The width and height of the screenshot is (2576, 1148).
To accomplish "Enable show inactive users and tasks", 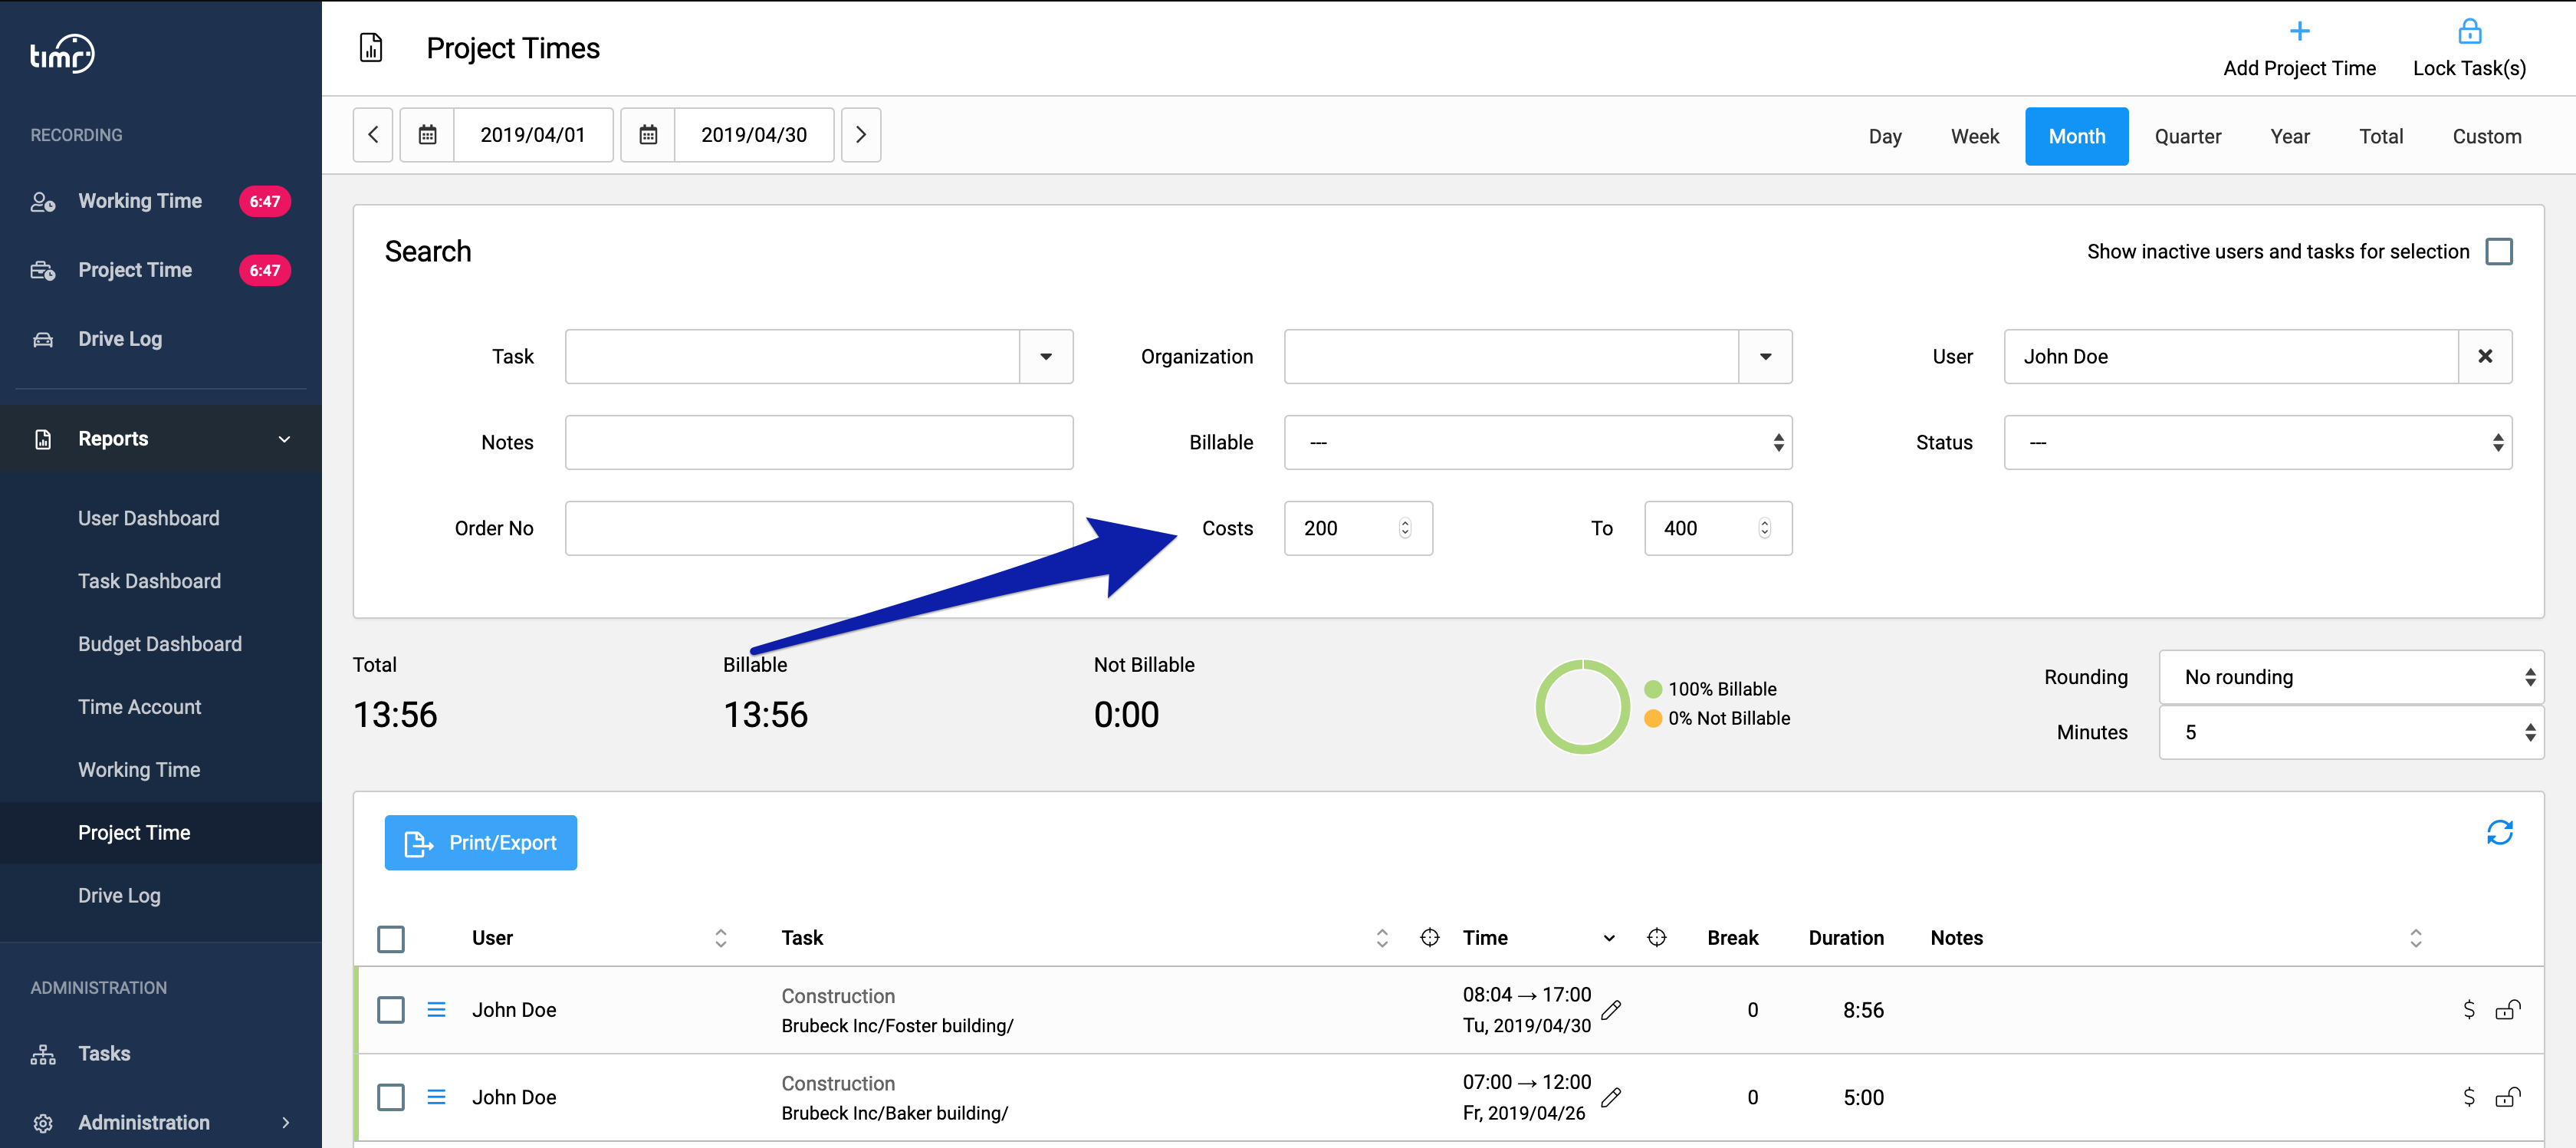I will pos(2498,252).
